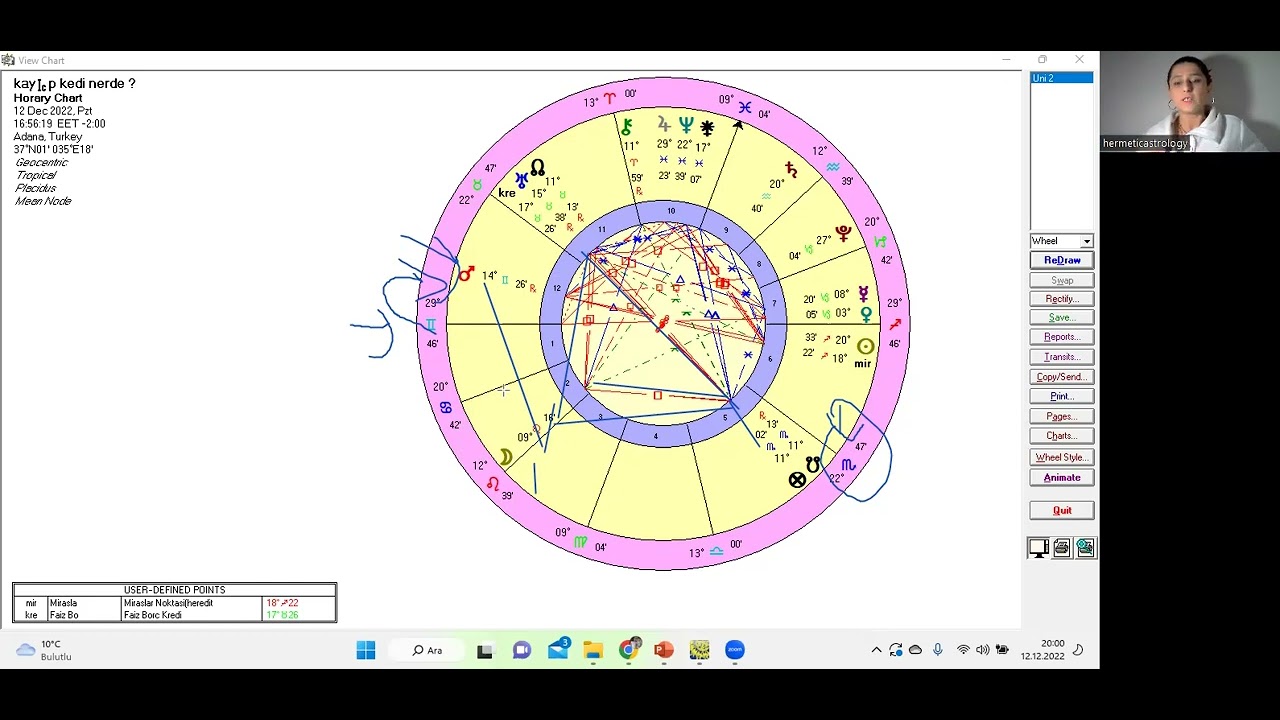Screen dimensions: 1280x720
Task: Click the Swap button
Action: 1061,280
